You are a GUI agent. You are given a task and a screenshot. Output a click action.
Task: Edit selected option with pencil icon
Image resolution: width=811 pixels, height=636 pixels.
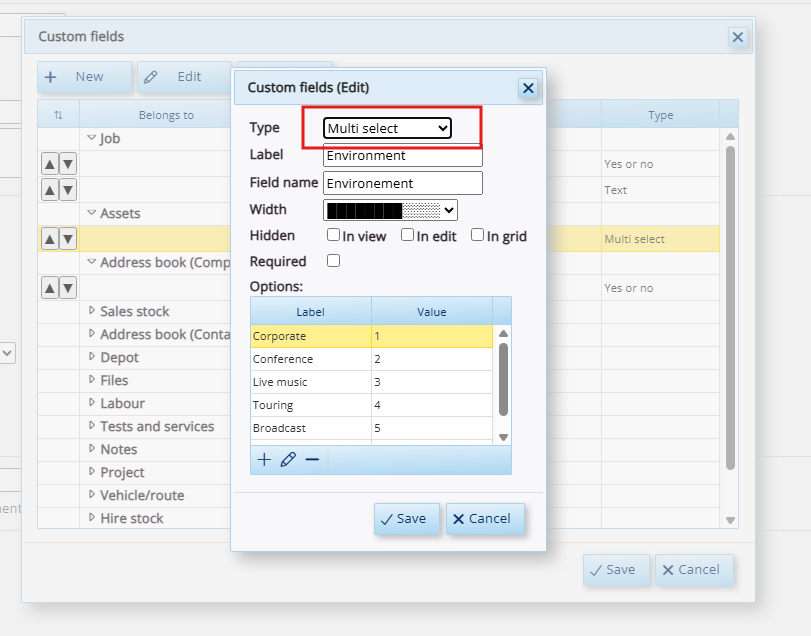point(288,460)
